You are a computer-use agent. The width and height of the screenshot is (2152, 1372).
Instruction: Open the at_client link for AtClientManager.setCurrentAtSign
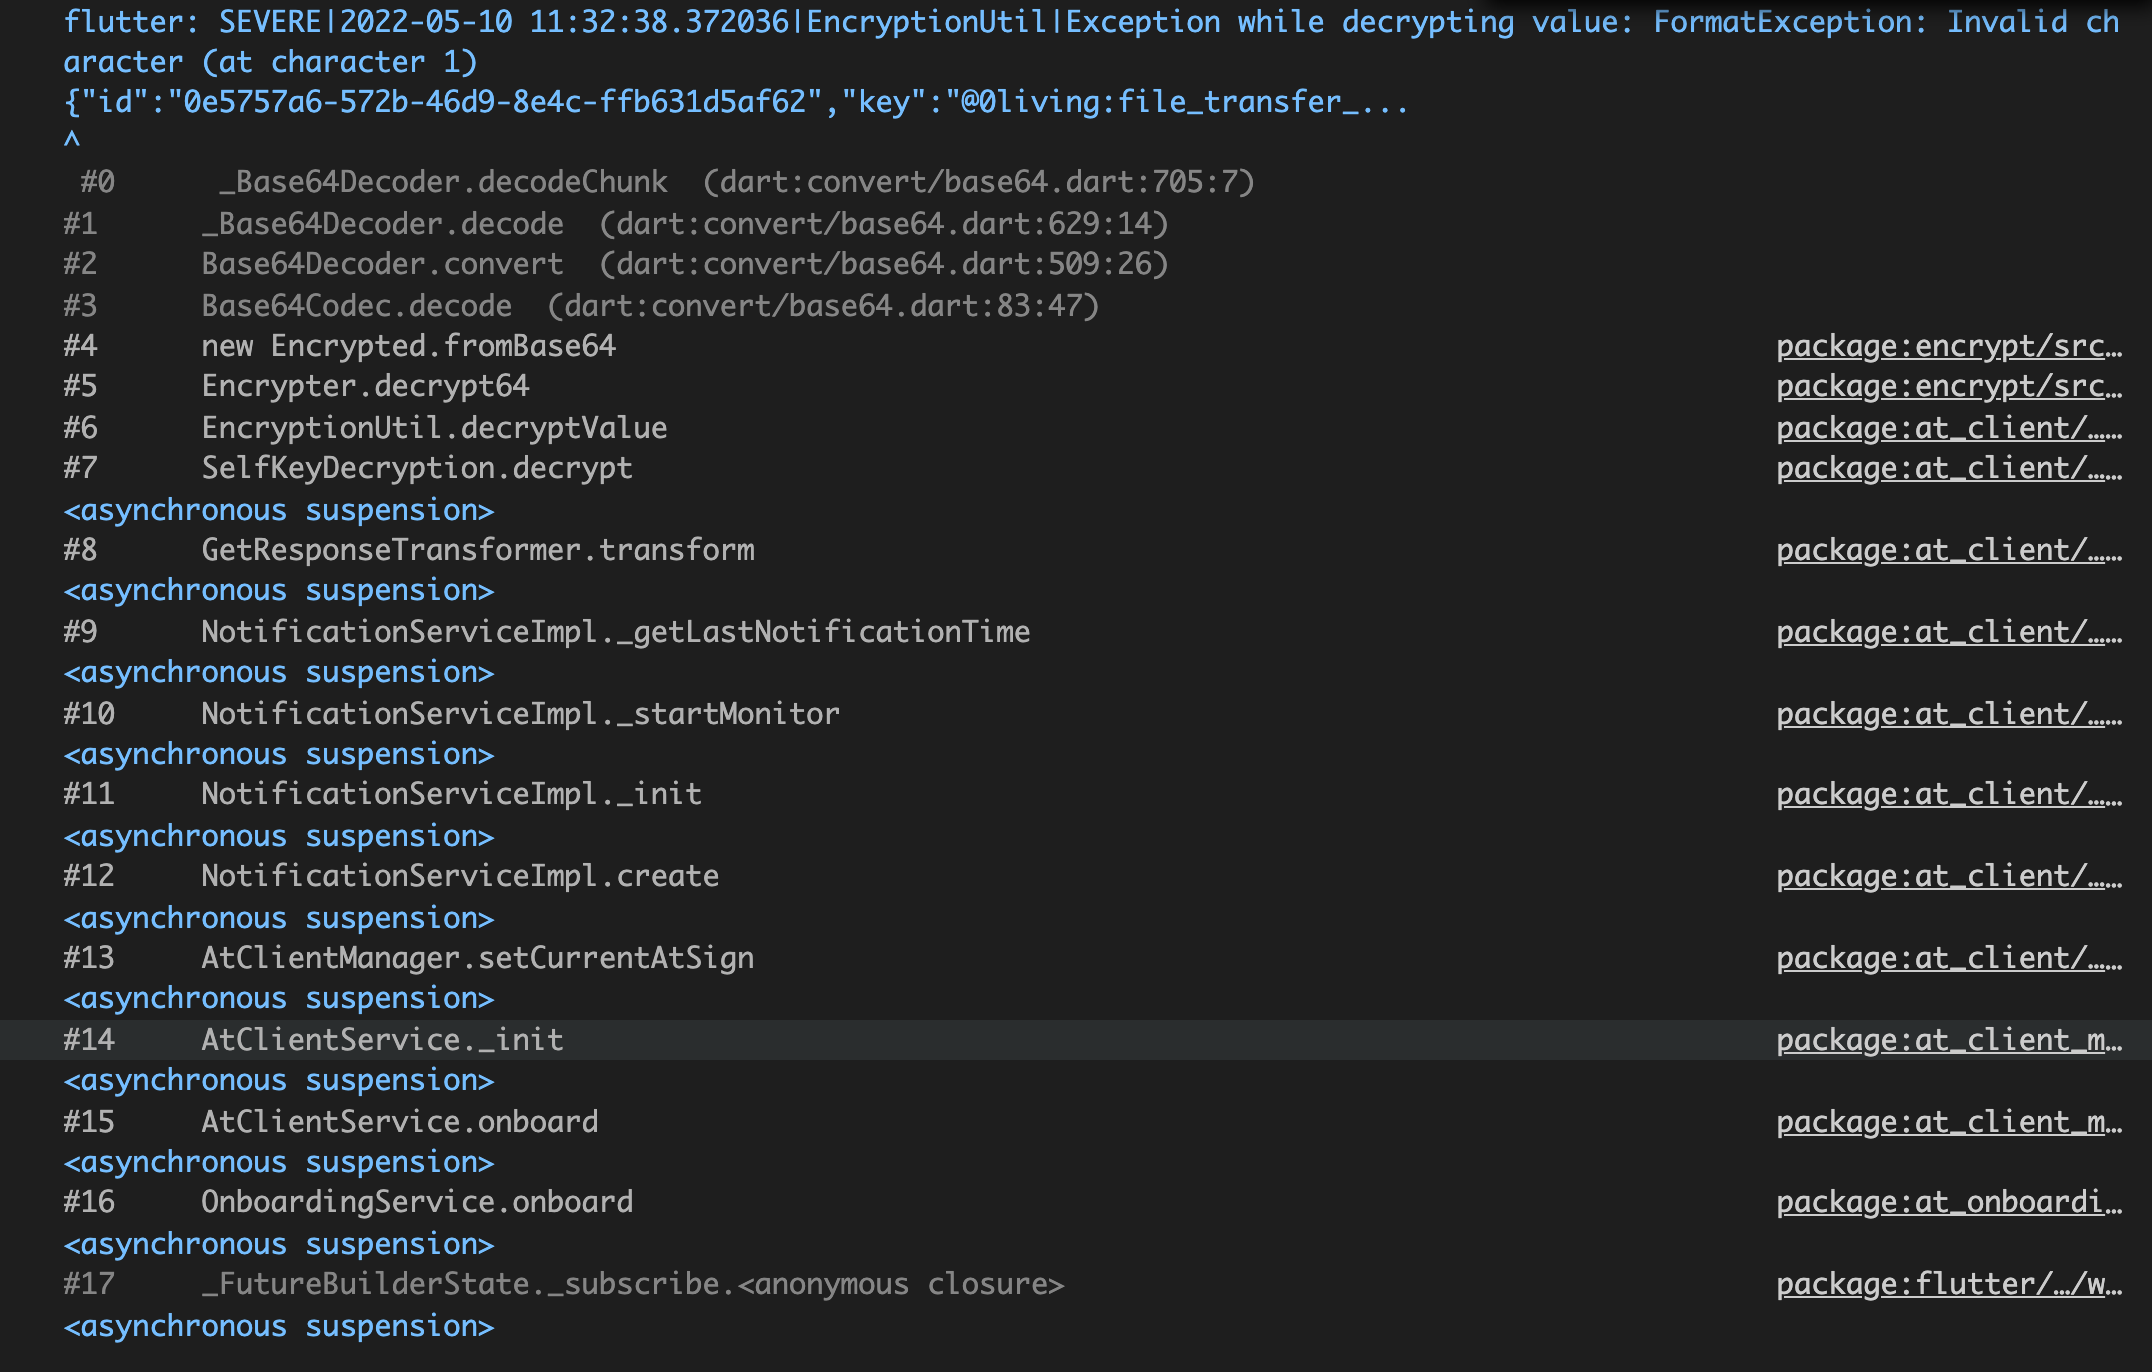[1945, 957]
